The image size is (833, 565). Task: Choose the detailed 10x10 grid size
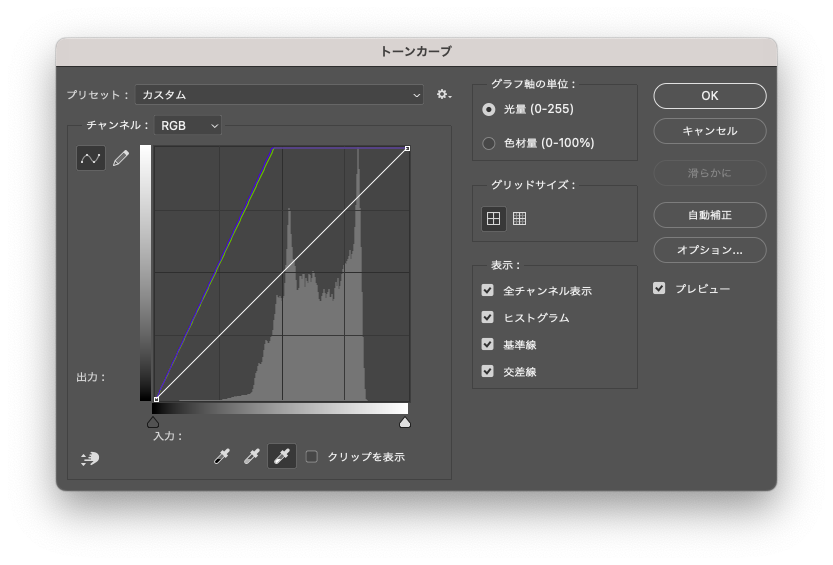520,218
